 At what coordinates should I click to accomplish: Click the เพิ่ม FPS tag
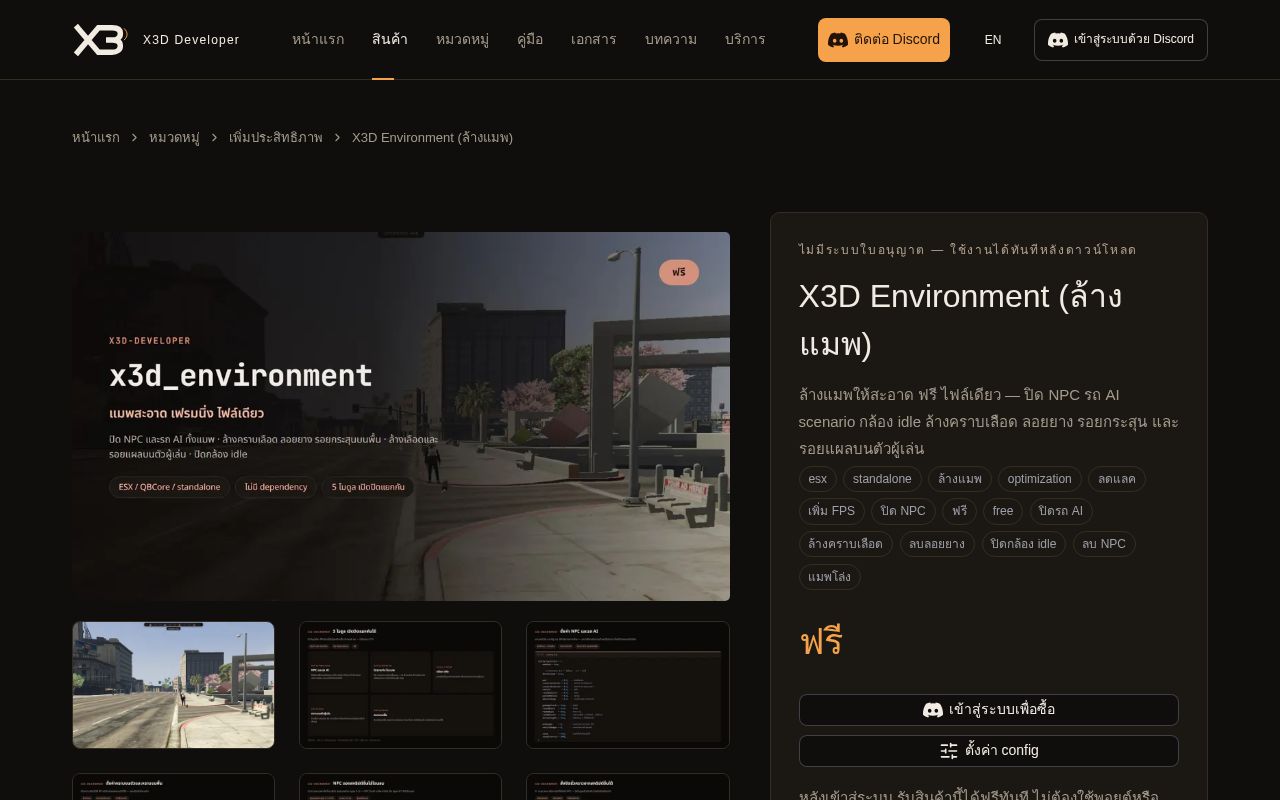pyautogui.click(x=832, y=511)
